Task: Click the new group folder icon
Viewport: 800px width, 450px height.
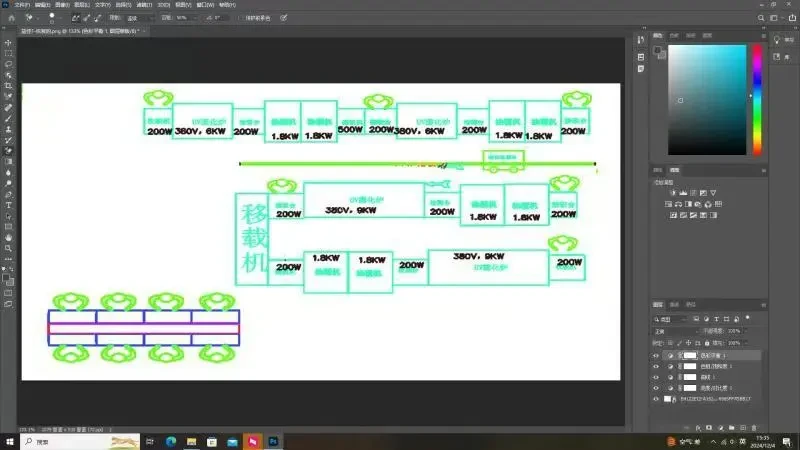Action: (x=732, y=428)
